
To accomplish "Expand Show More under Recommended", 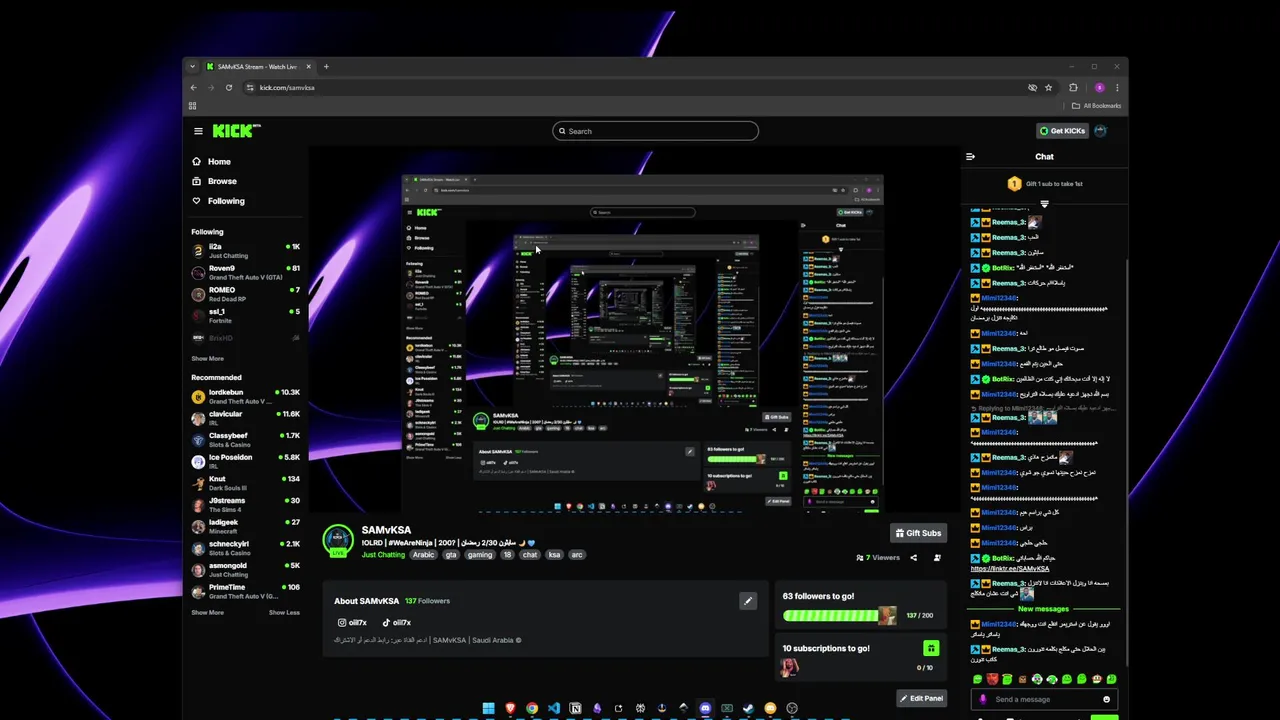I will (x=208, y=613).
